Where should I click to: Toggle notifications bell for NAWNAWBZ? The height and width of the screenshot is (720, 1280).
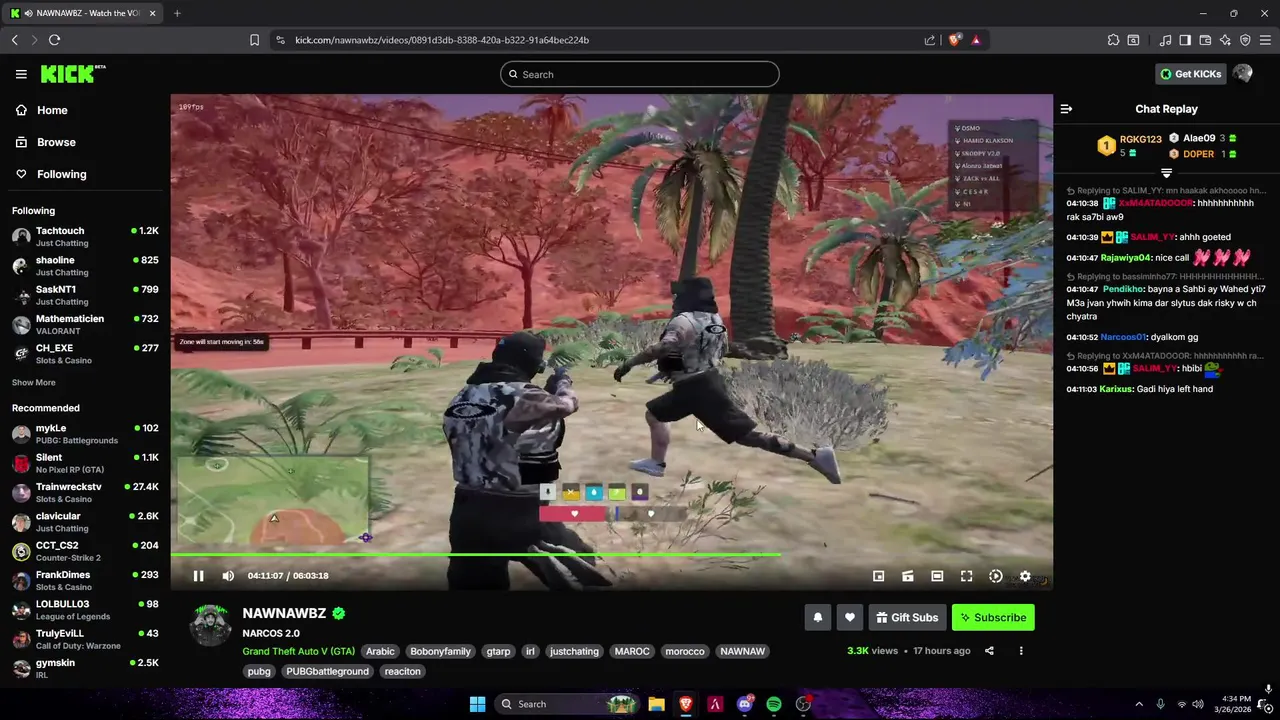[817, 618]
